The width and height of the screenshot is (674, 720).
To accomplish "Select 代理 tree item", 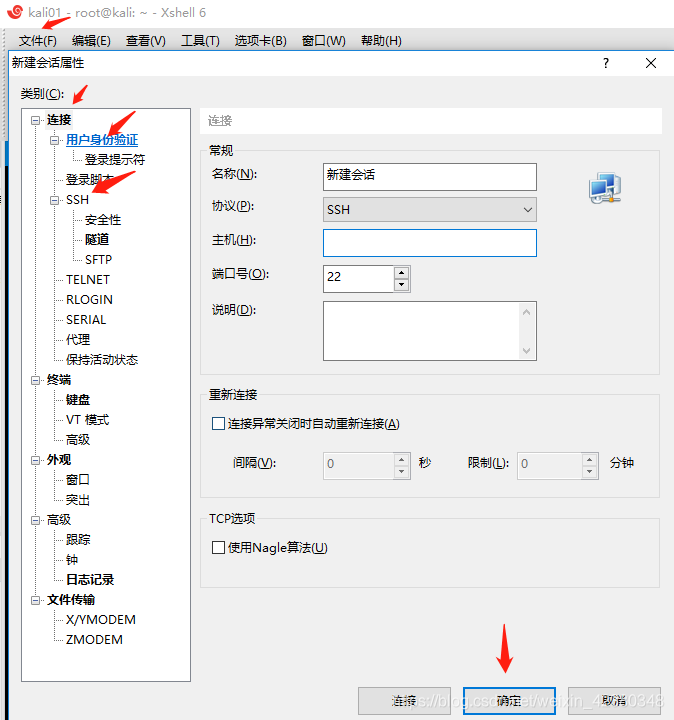I will pos(78,340).
